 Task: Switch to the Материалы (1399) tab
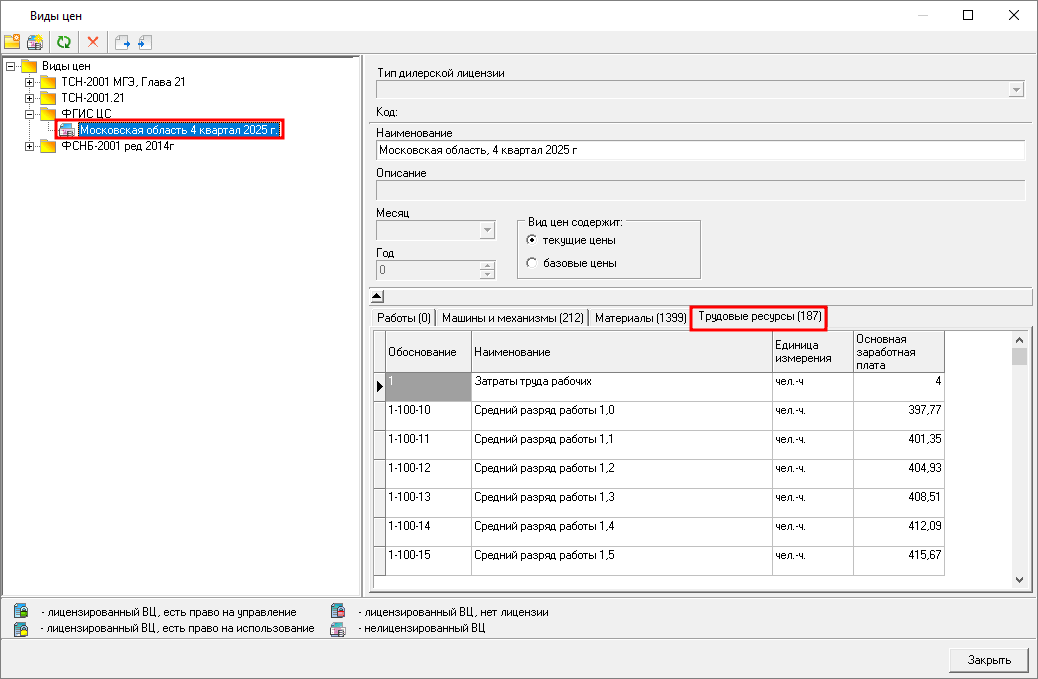(x=640, y=318)
